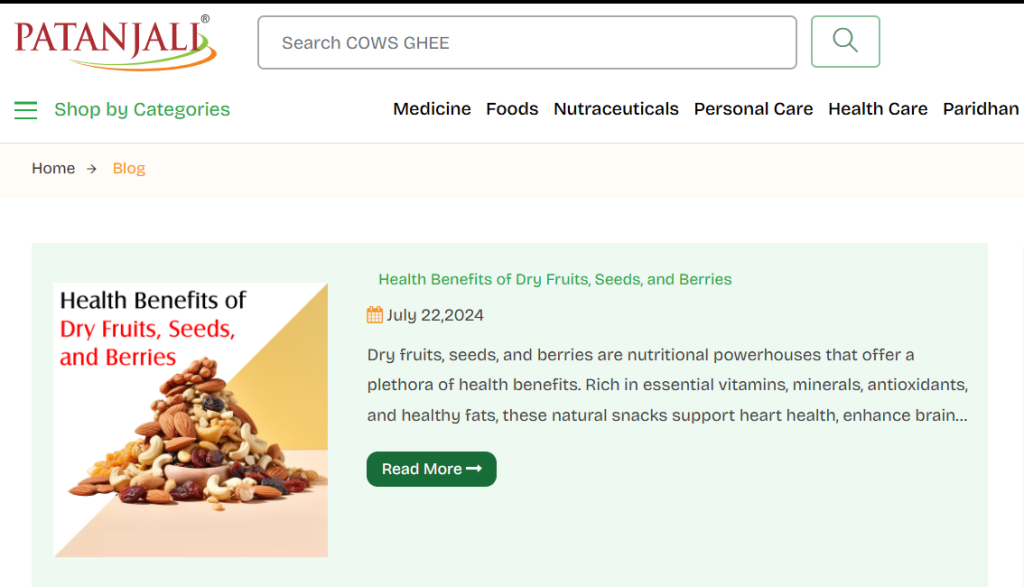The width and height of the screenshot is (1024, 587).
Task: Go to Home via breadcrumb
Action: coord(53,168)
